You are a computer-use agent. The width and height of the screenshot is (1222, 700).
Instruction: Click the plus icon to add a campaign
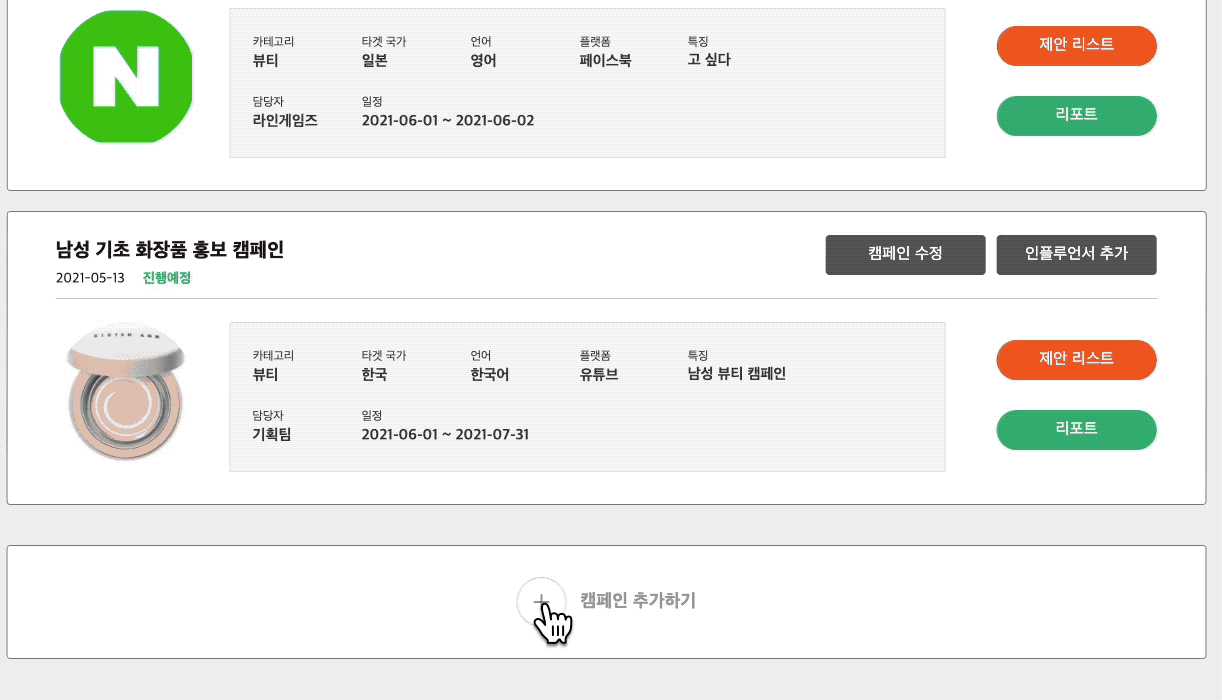(541, 598)
